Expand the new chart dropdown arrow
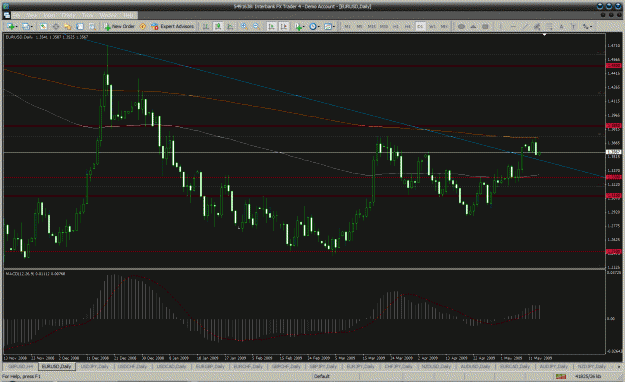The image size is (625, 382). 16,27
